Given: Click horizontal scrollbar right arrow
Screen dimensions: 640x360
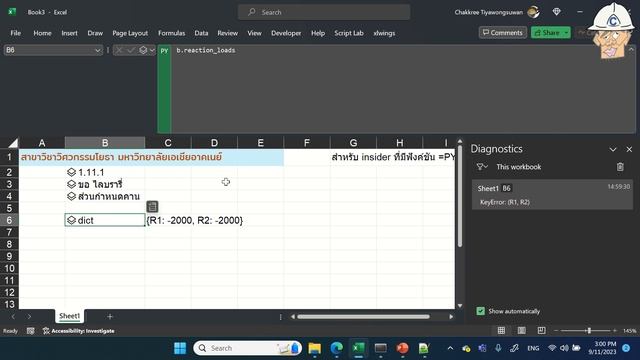Looking at the screenshot, I should (451, 316).
